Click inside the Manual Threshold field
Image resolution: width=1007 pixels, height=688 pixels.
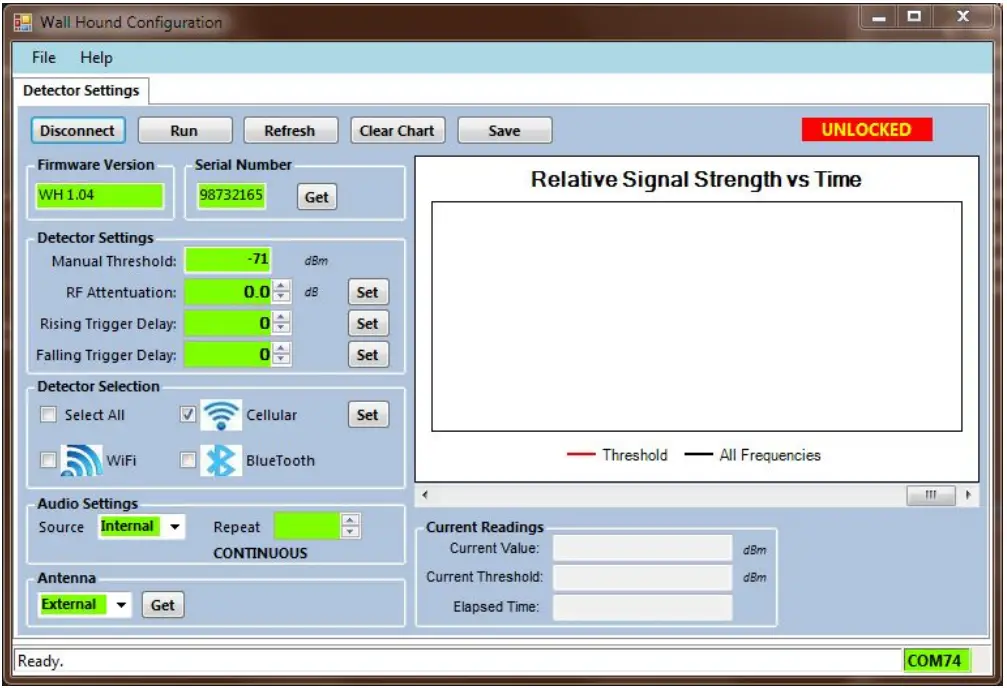(228, 259)
